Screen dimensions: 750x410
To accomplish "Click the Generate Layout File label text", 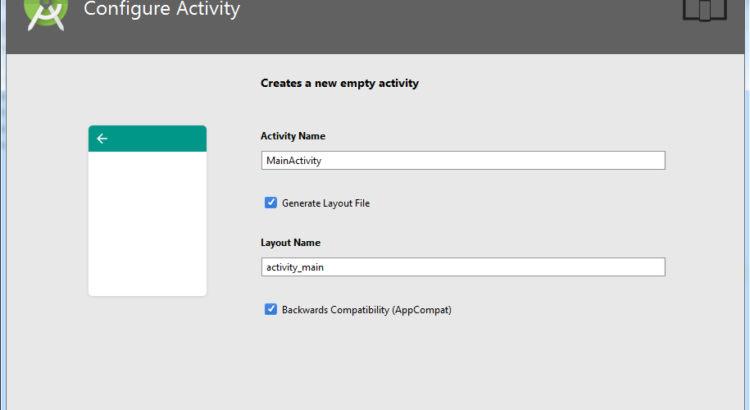I will (x=326, y=204).
